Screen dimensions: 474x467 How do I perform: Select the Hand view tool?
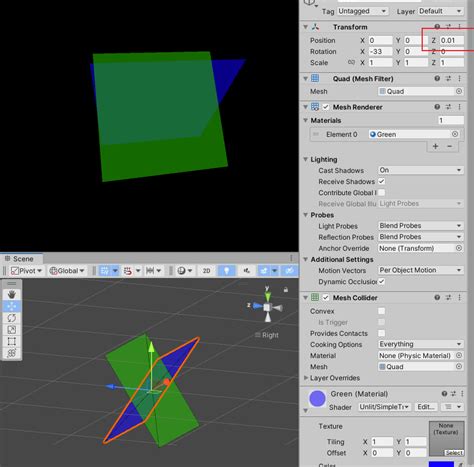[12, 294]
